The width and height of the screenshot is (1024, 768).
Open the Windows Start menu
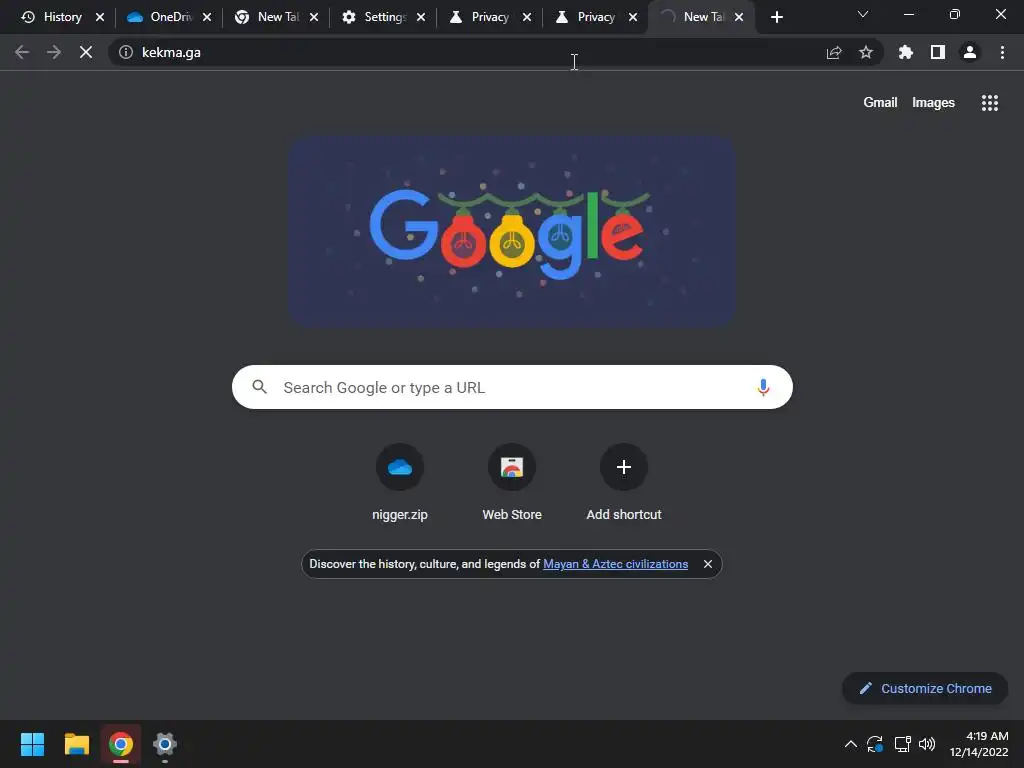point(33,744)
